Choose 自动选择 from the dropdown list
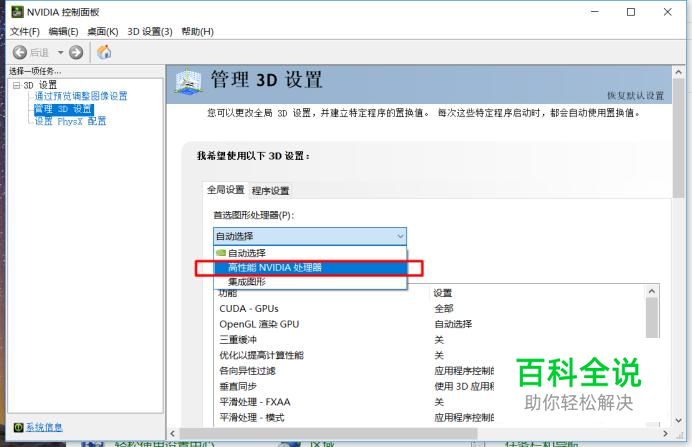The image size is (692, 447). click(310, 253)
